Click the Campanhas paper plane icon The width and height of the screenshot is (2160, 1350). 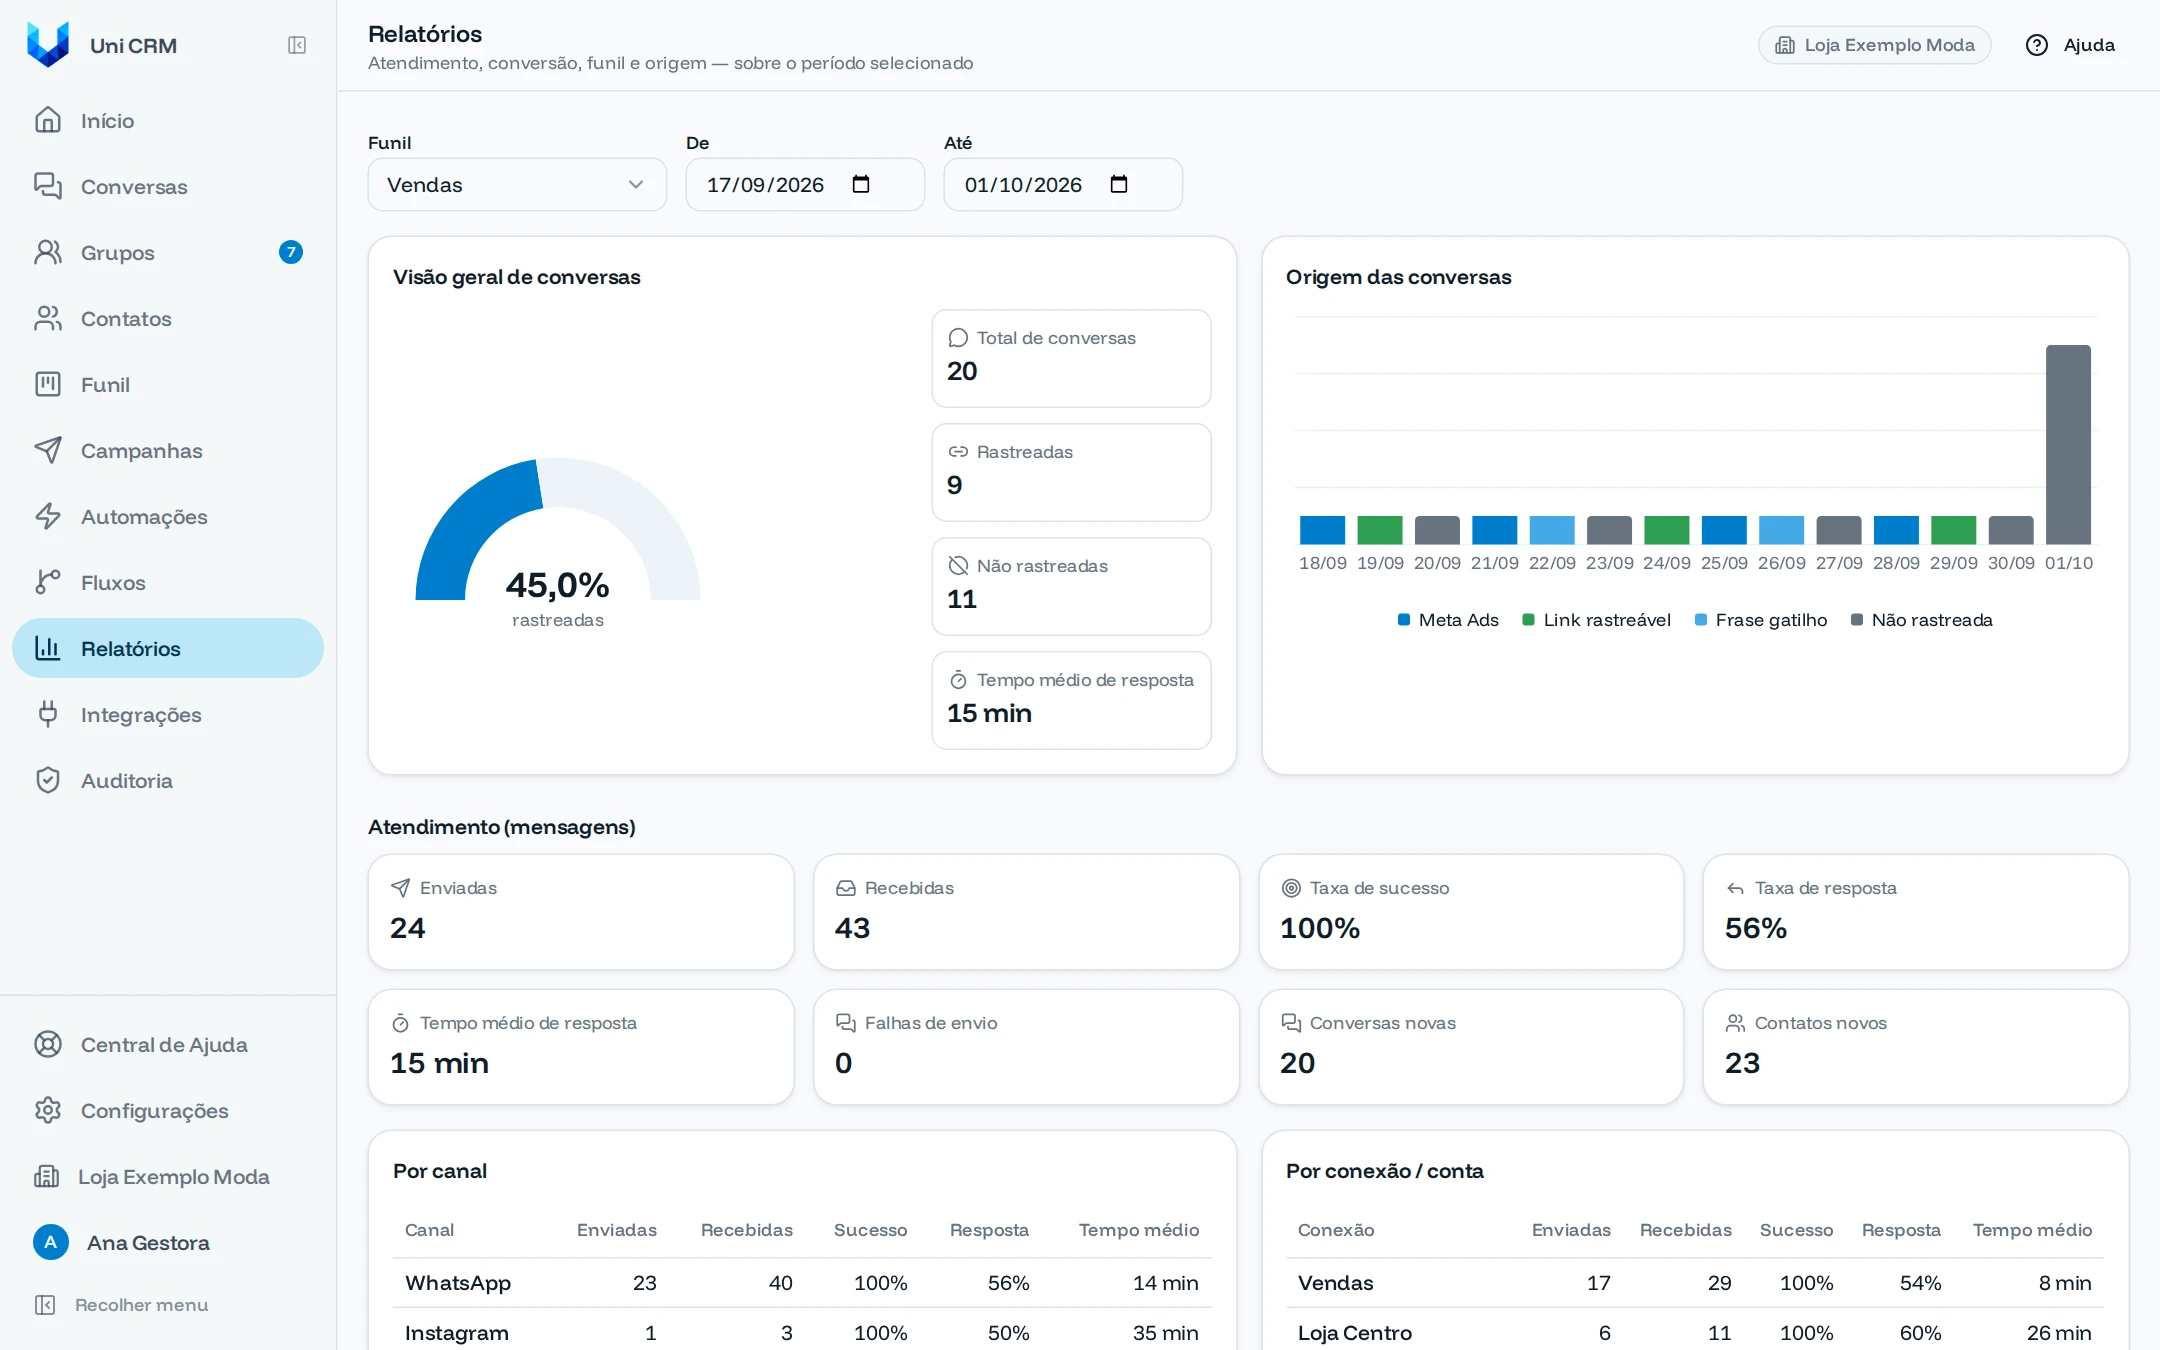click(48, 450)
